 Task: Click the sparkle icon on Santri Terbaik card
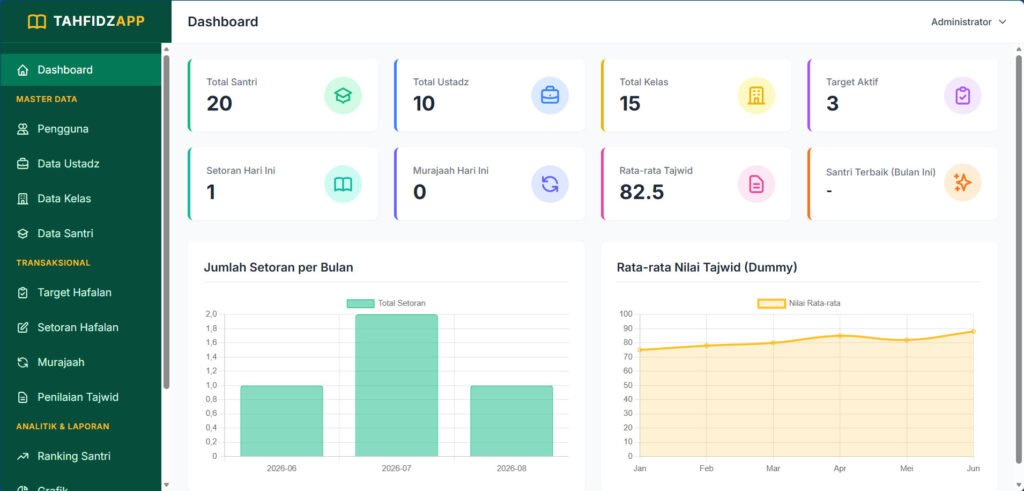click(963, 183)
